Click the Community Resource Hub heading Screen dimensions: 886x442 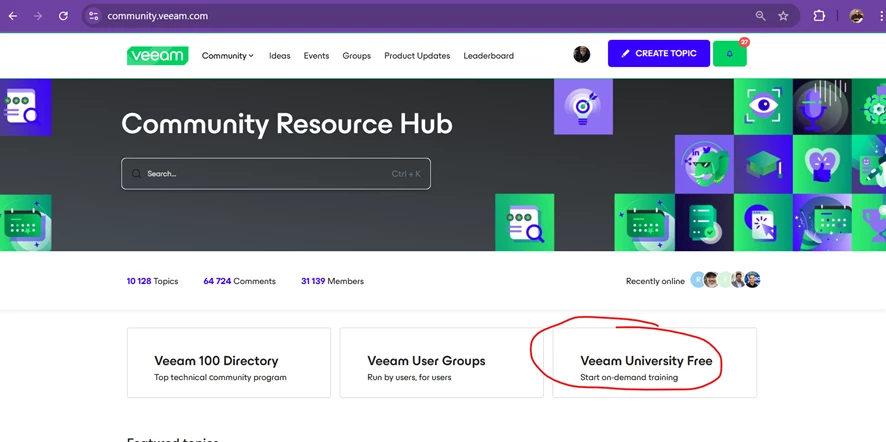tap(287, 124)
